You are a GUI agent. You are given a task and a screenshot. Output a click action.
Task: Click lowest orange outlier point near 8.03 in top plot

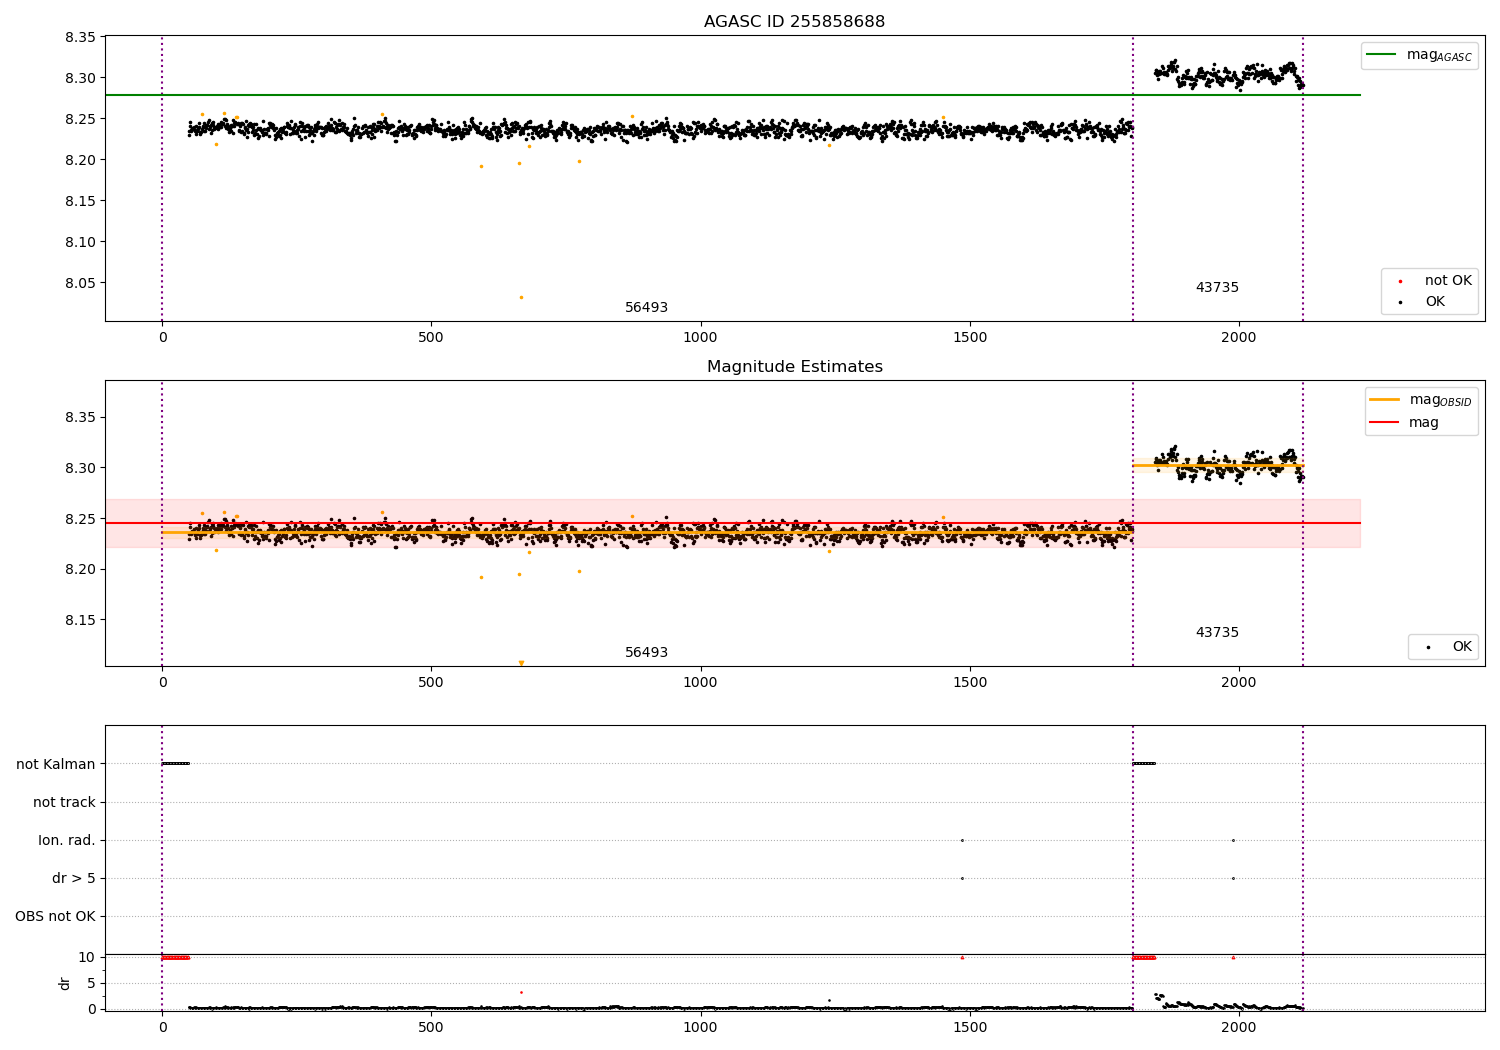click(521, 297)
